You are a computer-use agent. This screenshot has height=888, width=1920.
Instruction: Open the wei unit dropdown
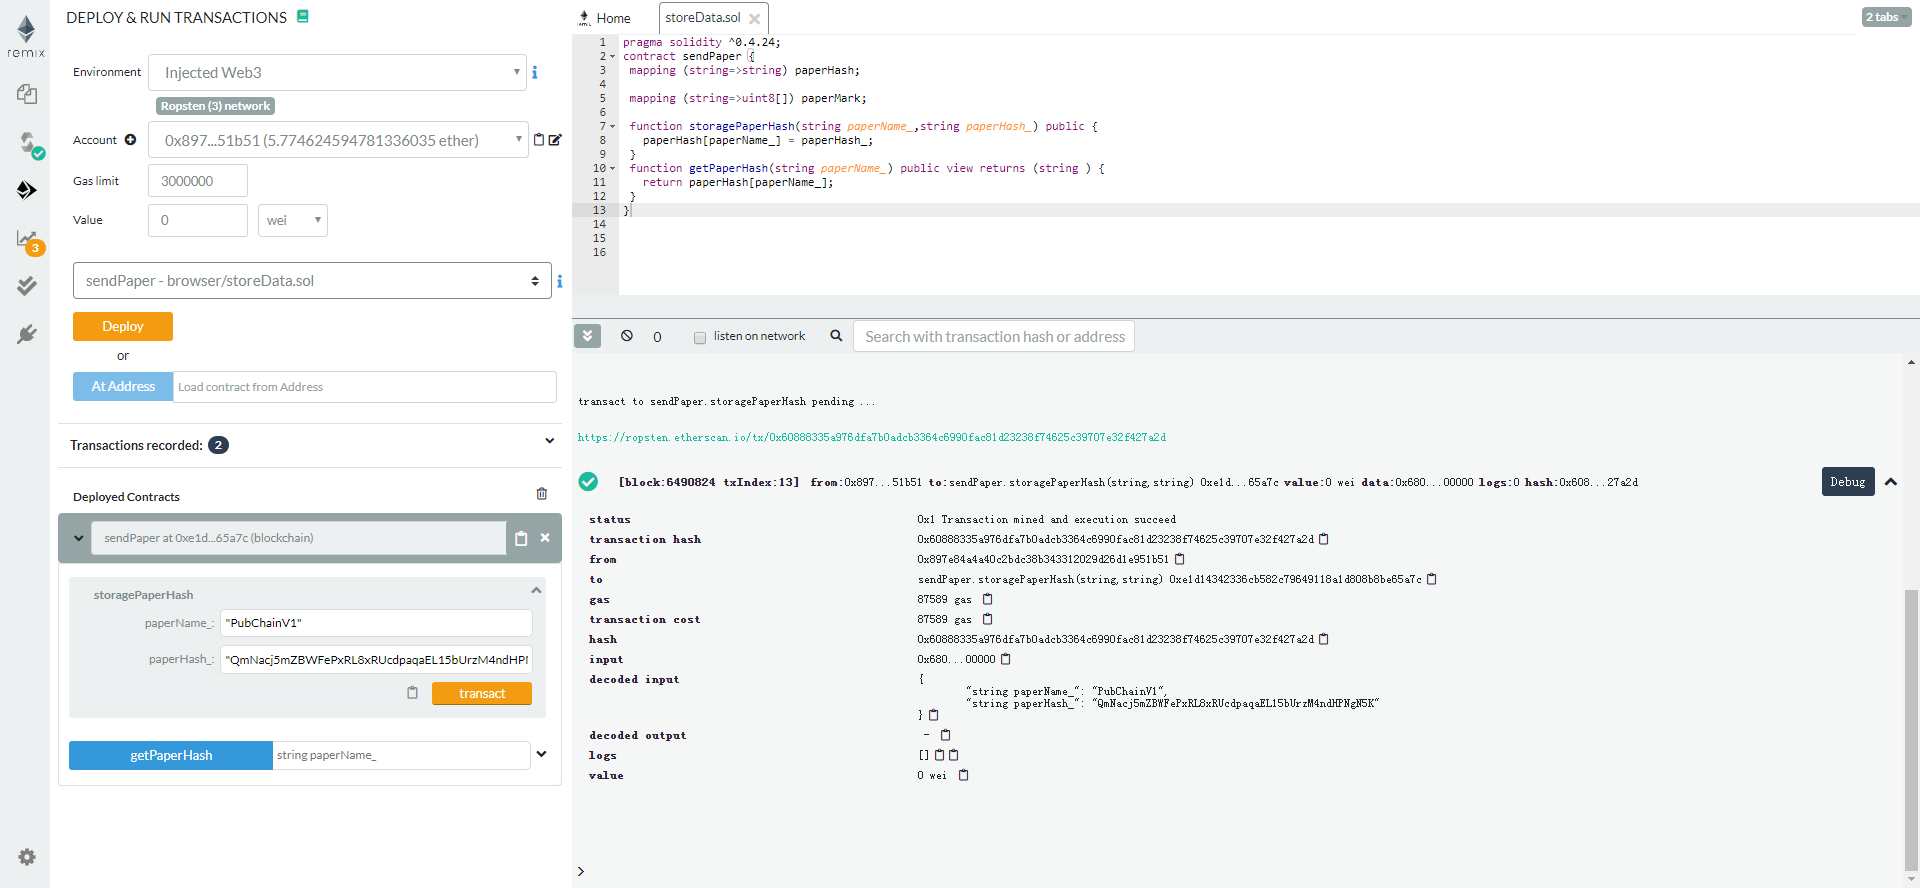(x=293, y=220)
